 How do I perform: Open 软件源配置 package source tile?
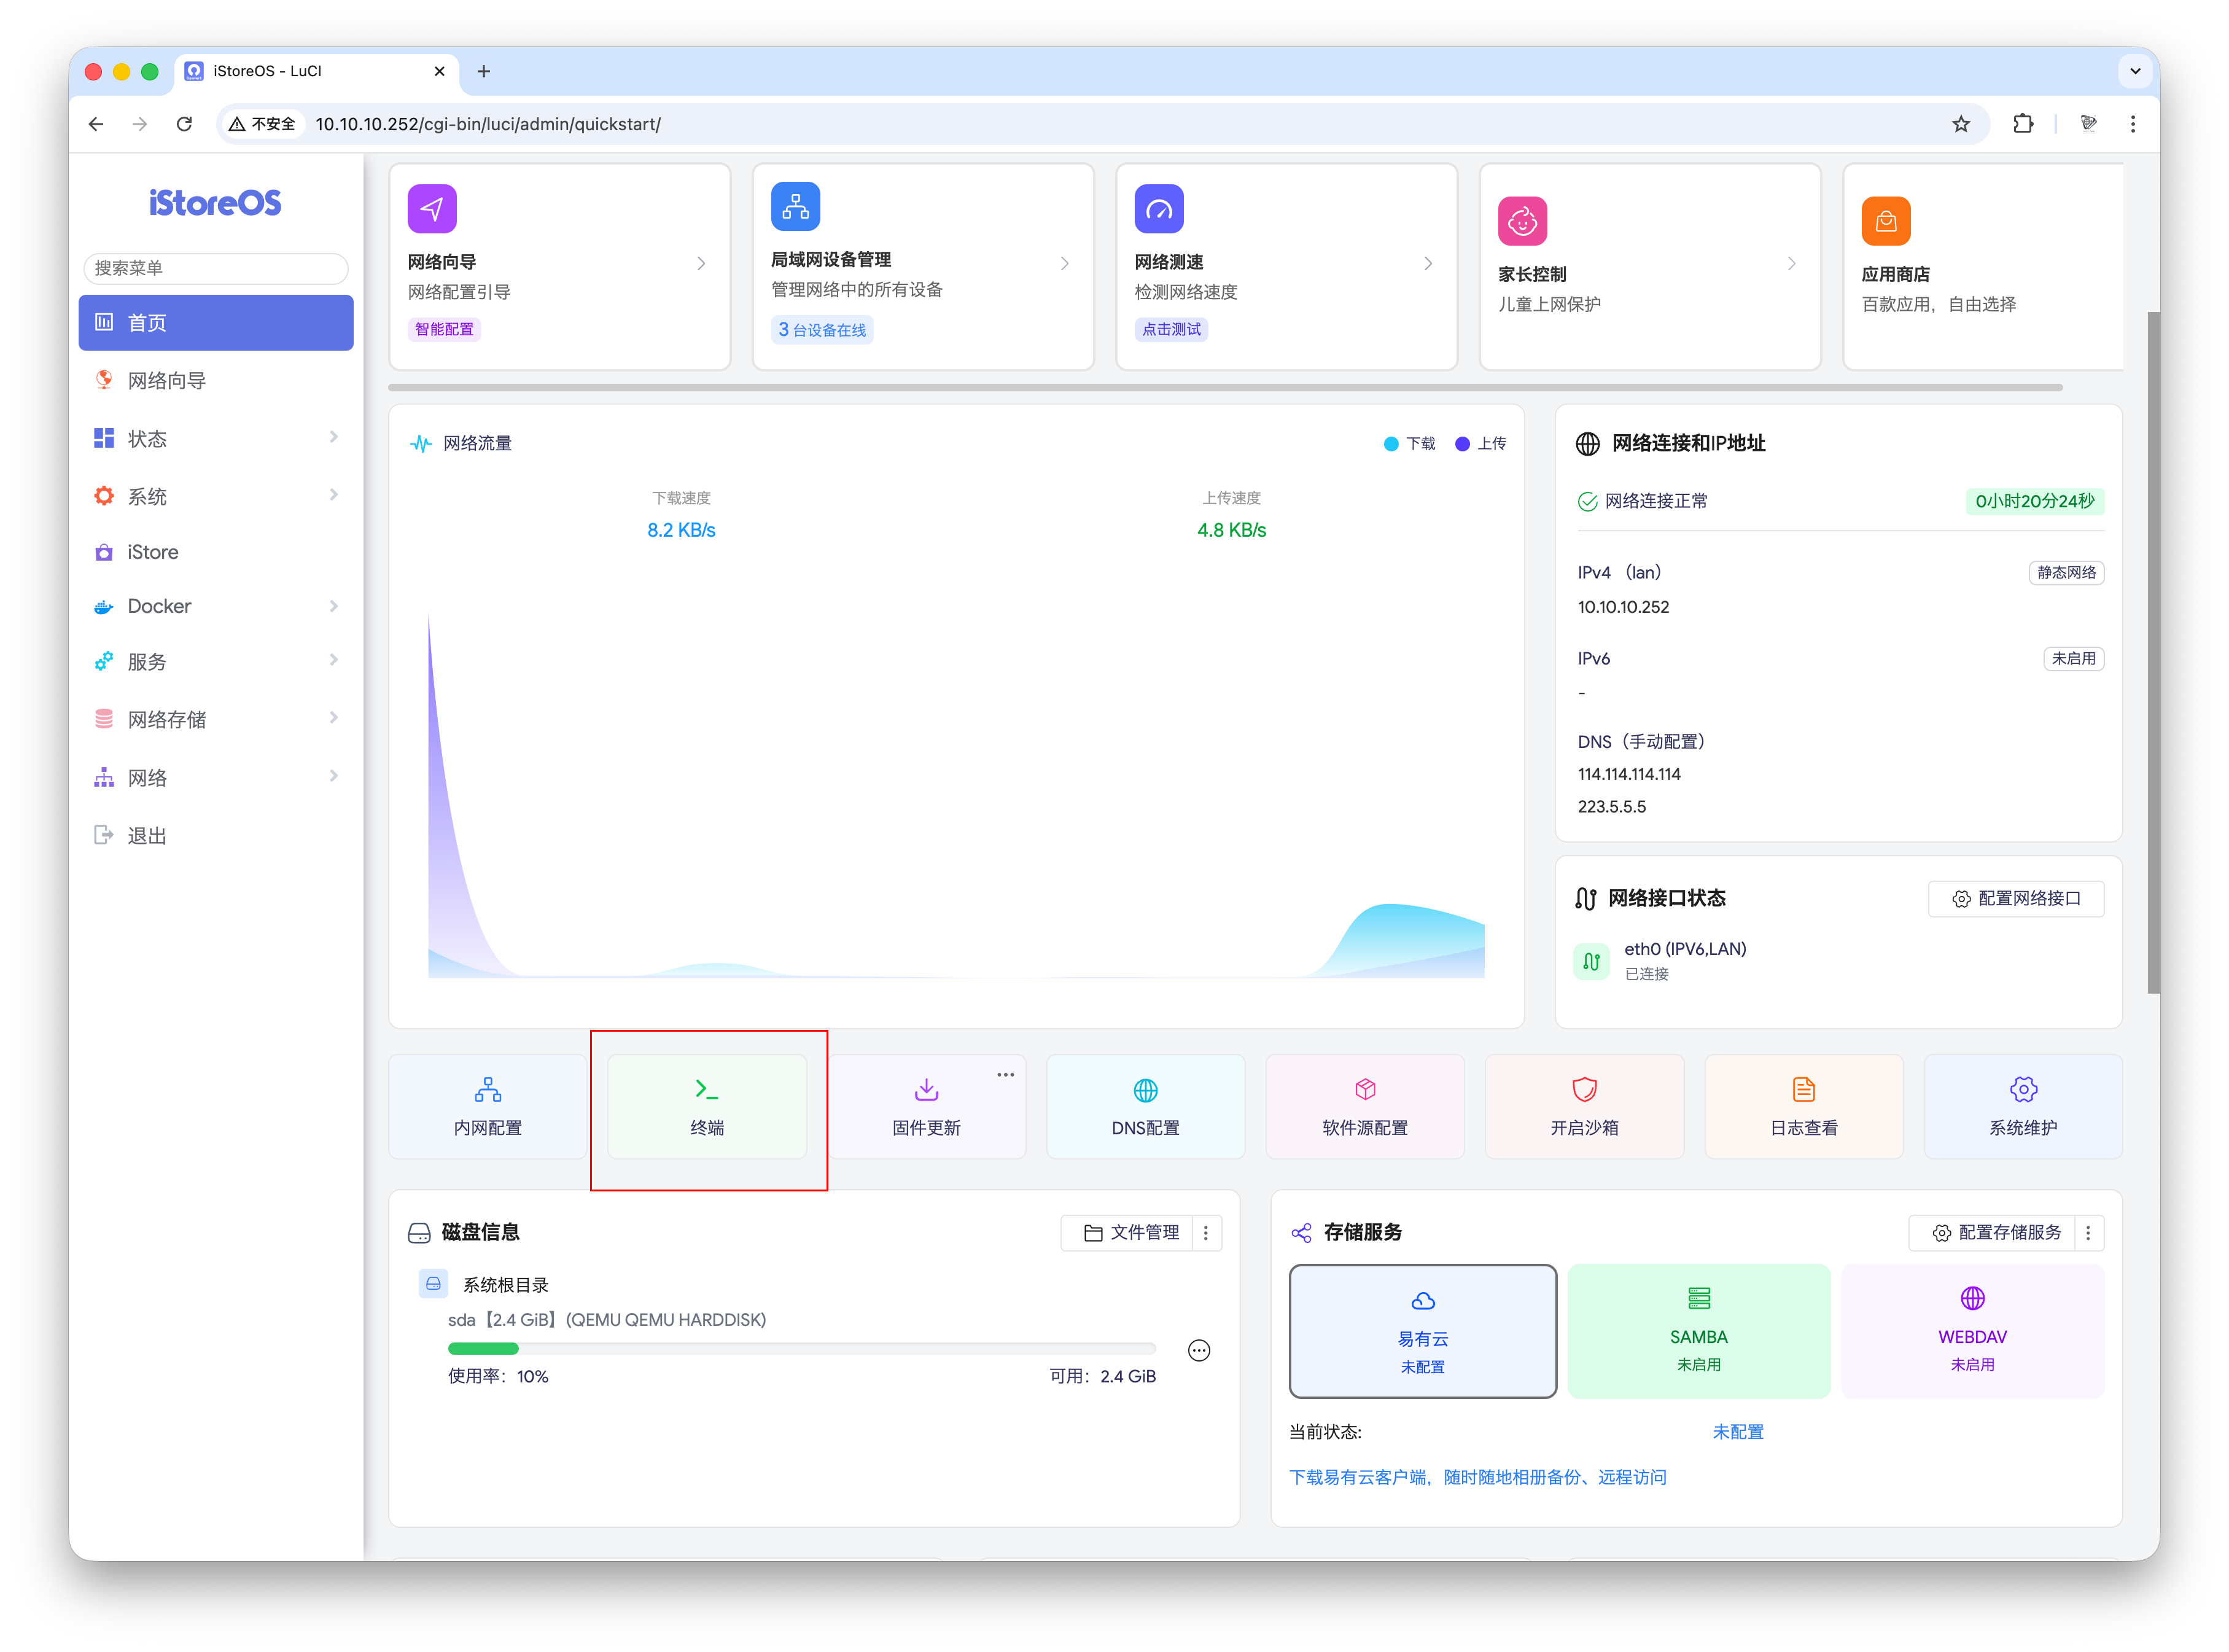coord(1364,1107)
